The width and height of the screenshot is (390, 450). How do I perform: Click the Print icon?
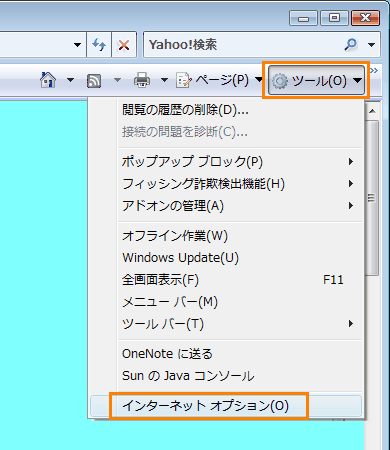coord(142,81)
